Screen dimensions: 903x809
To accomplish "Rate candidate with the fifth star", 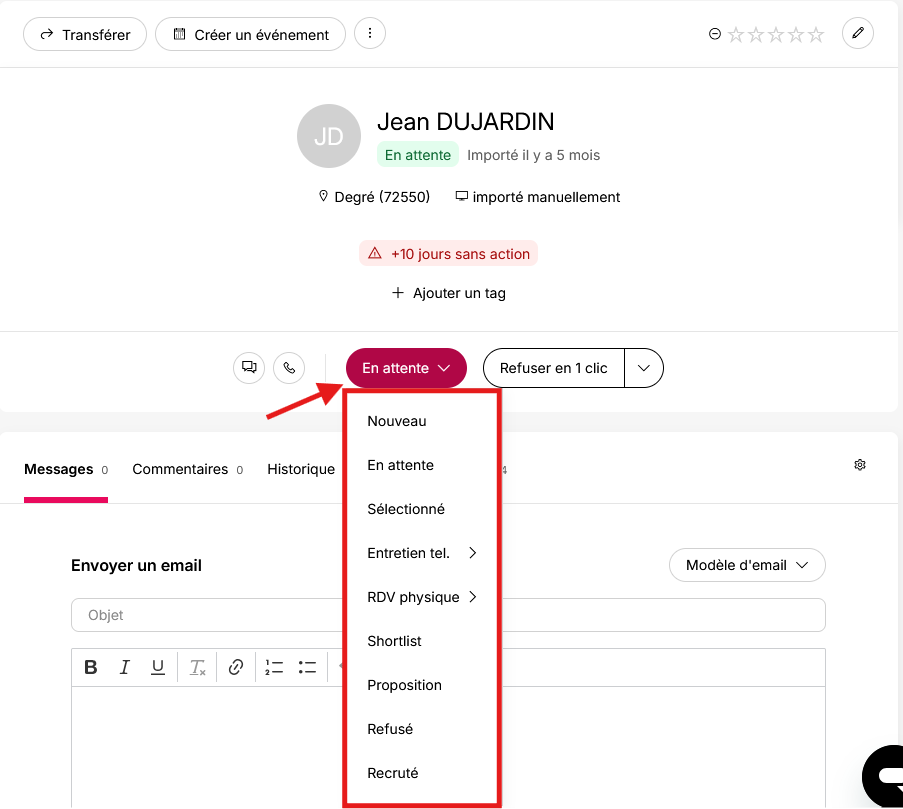I will coord(815,35).
